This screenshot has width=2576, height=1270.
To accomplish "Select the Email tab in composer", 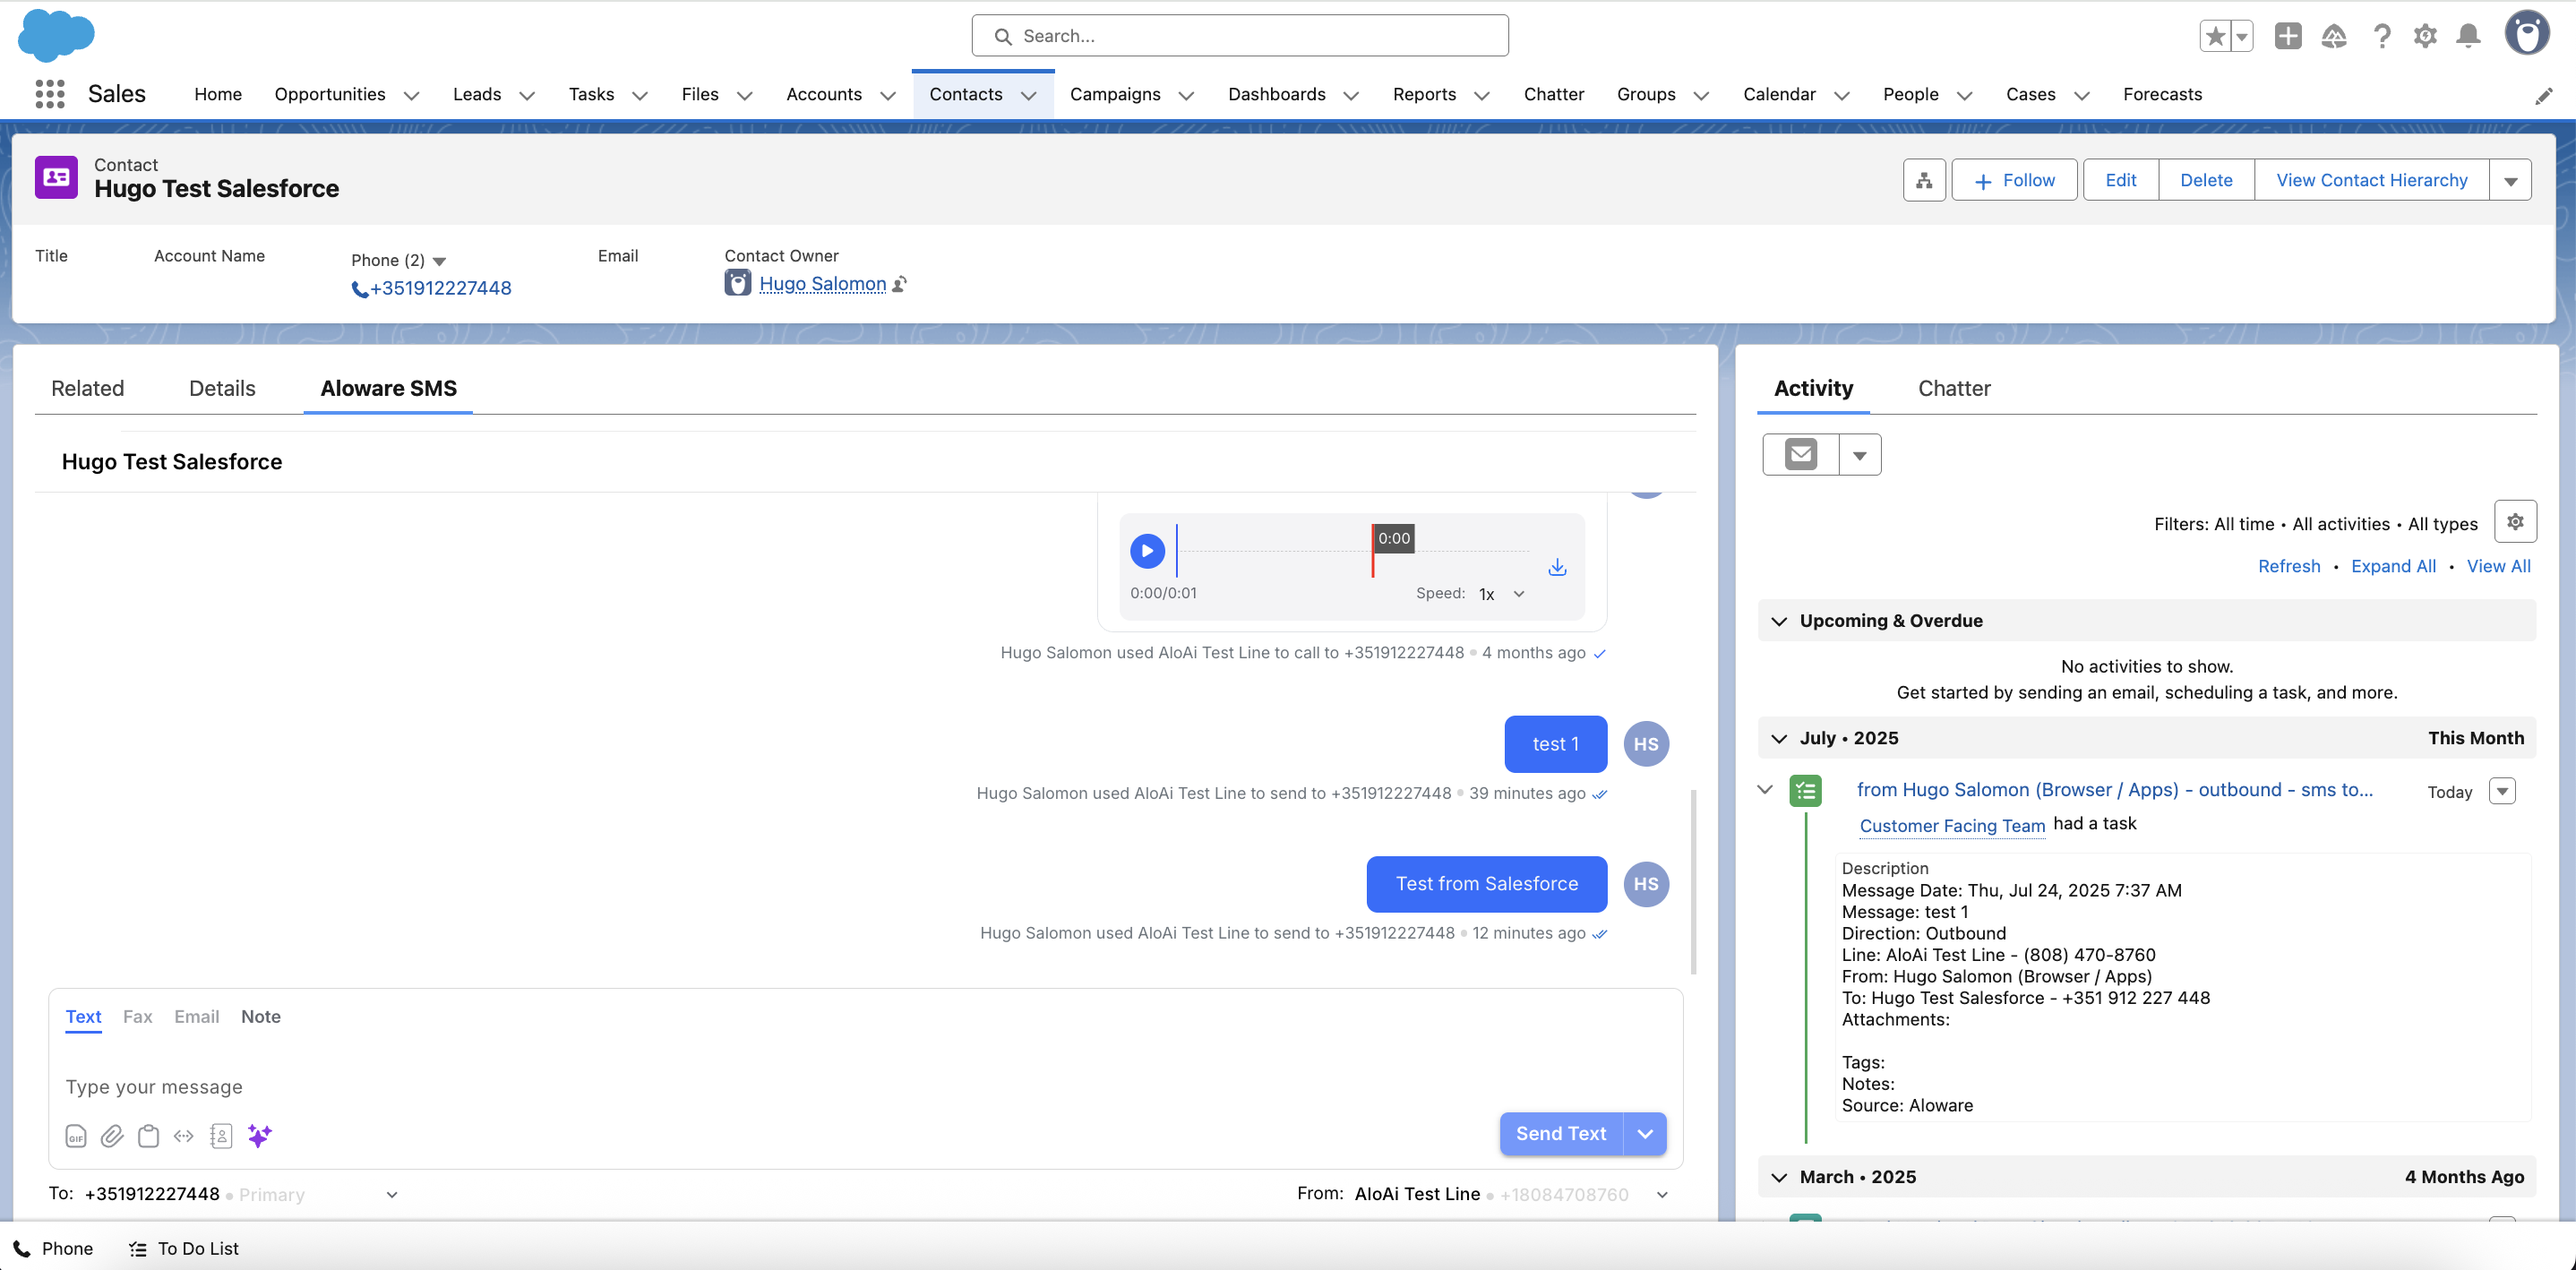I will tap(196, 1017).
